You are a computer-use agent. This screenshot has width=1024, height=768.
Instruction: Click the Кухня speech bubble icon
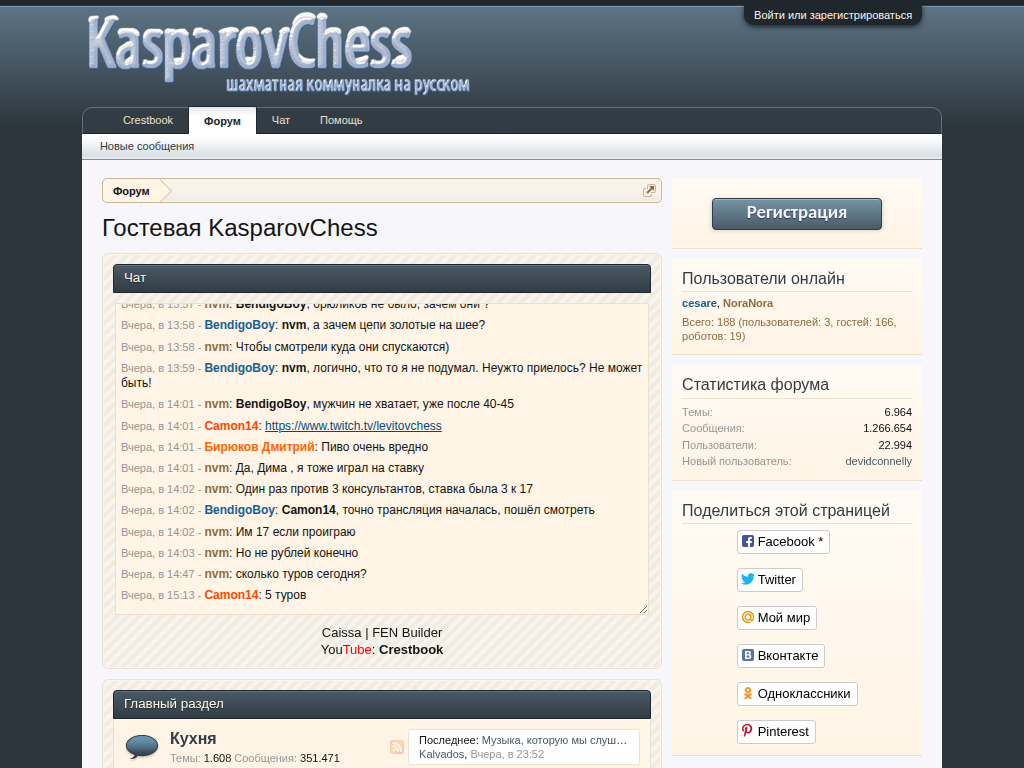pos(142,746)
